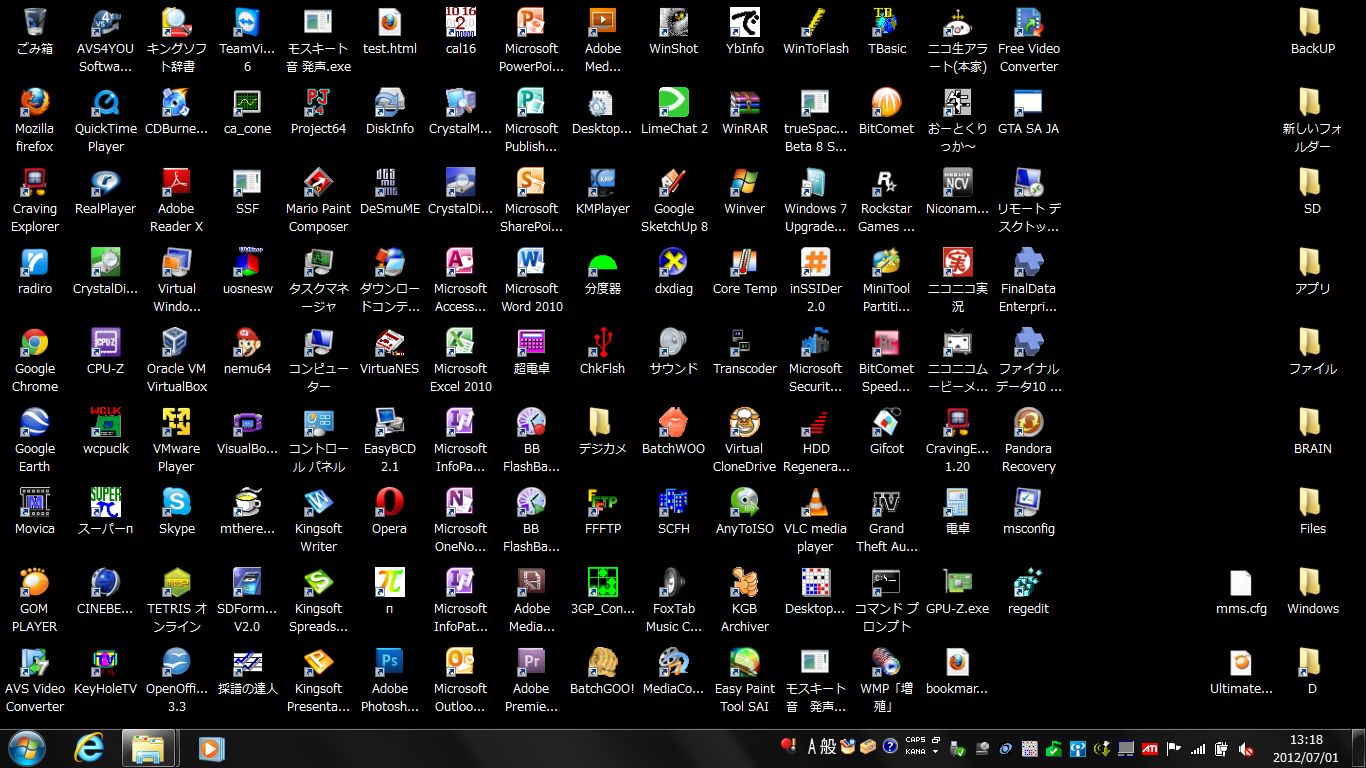Open the コントロール パネル icon
The width and height of the screenshot is (1366, 768).
(318, 440)
